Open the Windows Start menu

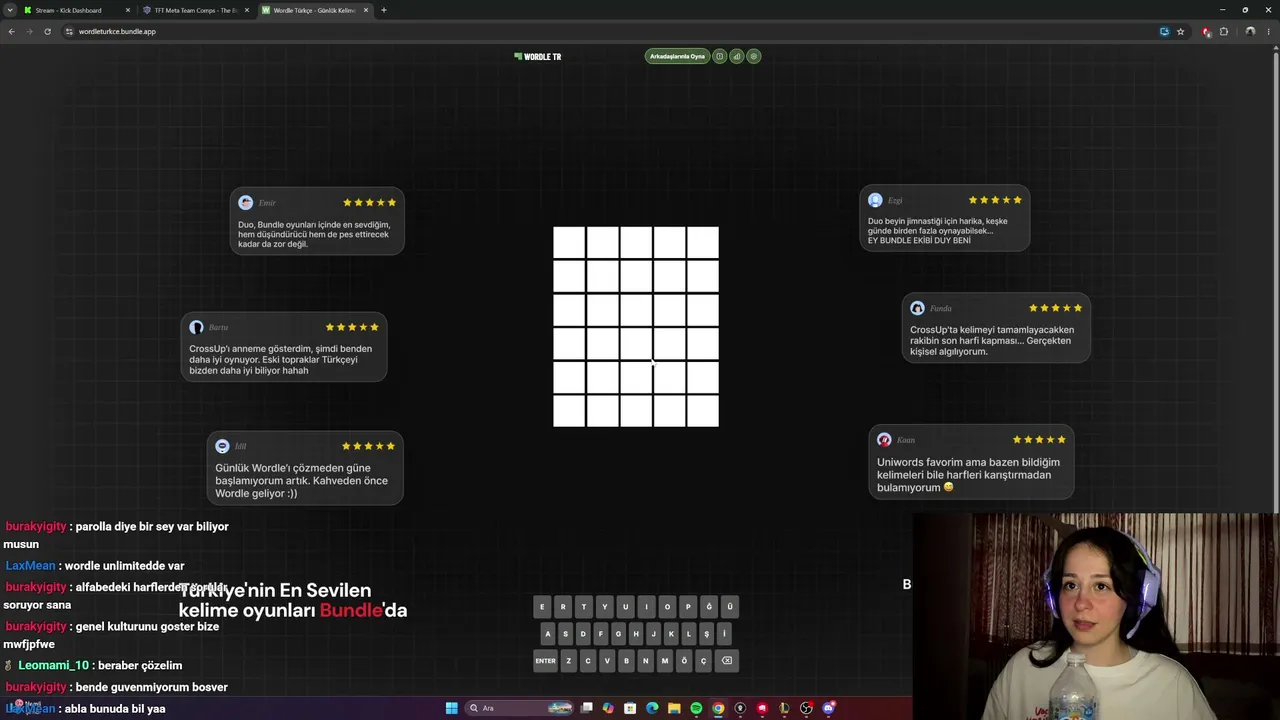(x=452, y=708)
